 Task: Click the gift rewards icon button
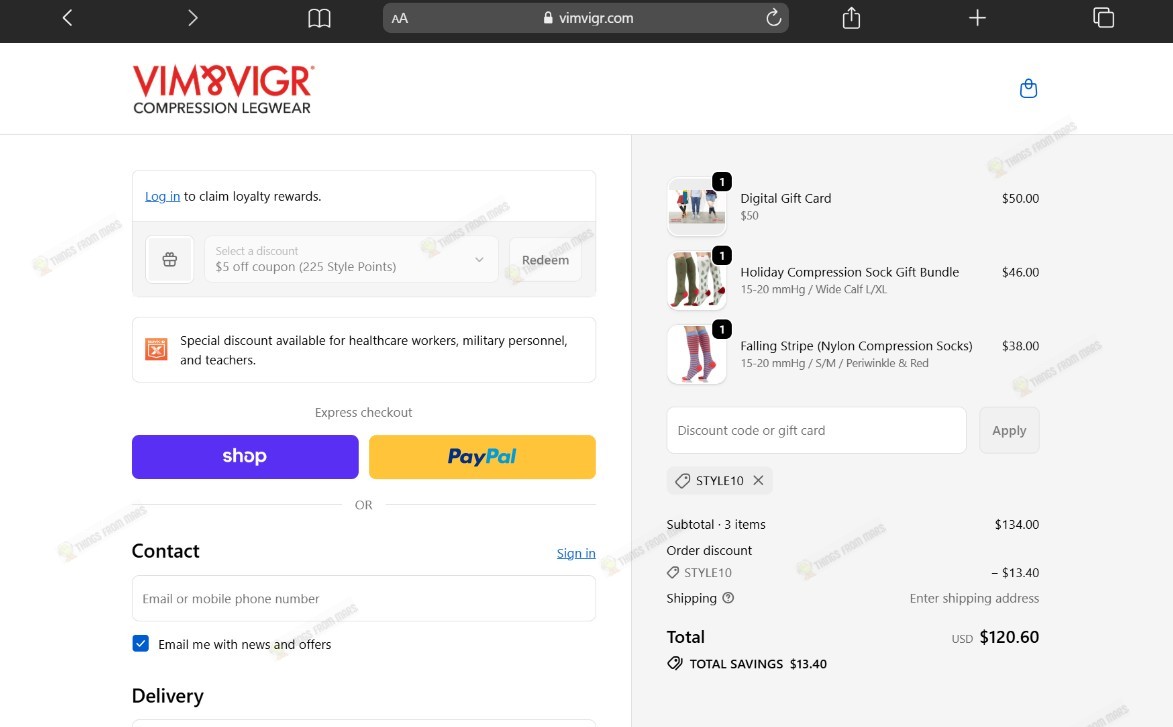point(170,260)
